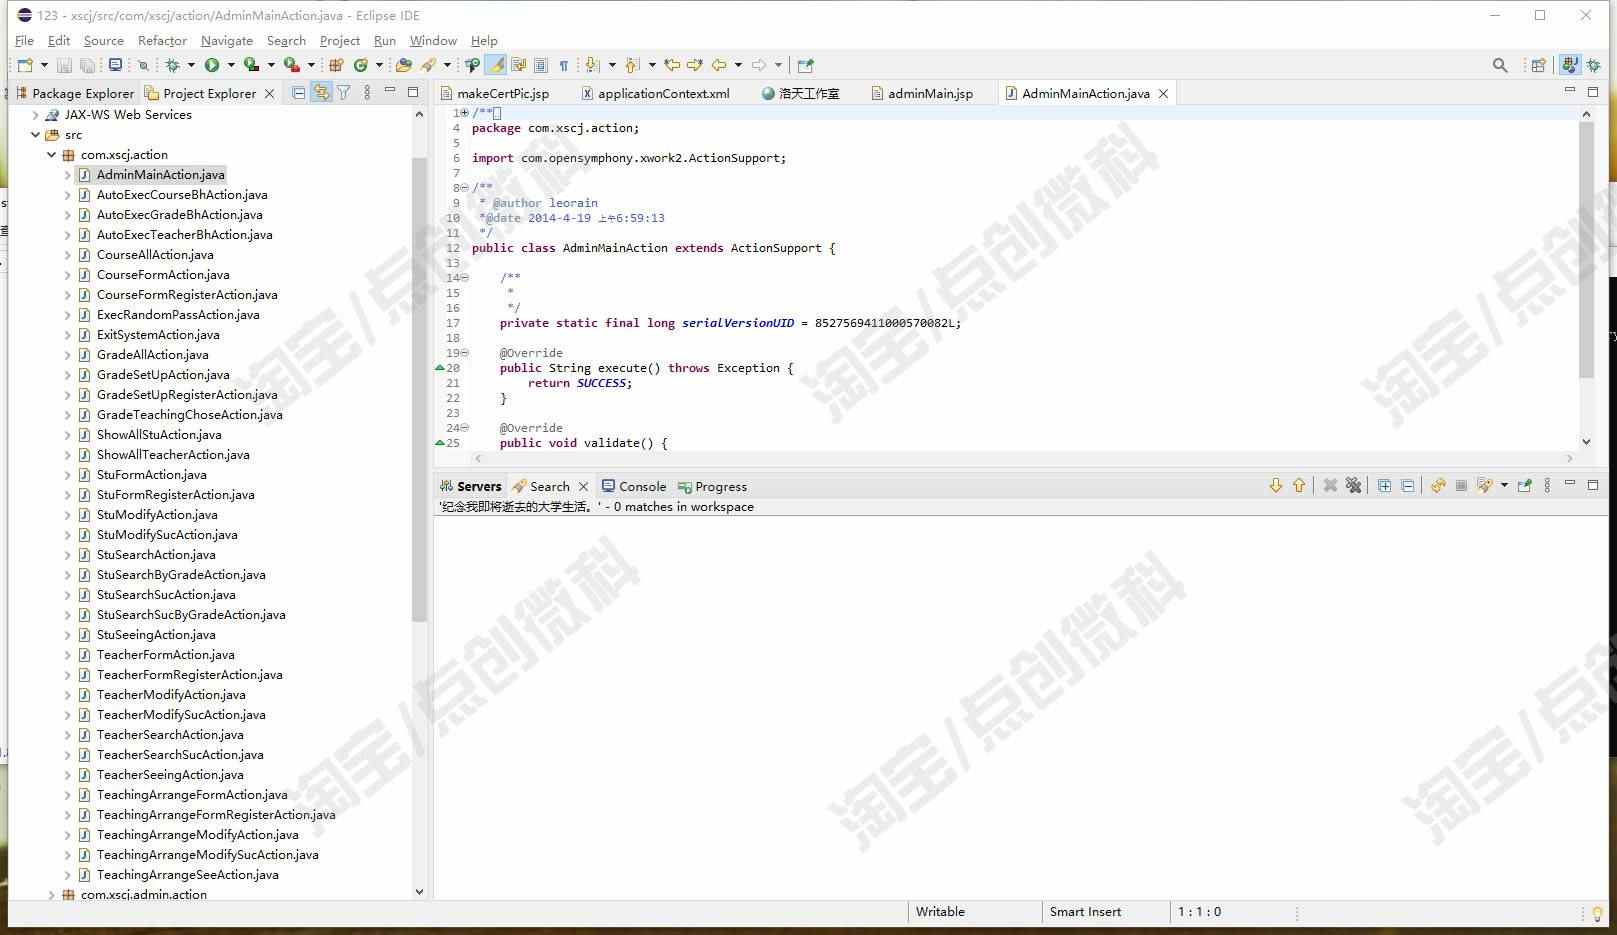This screenshot has width=1617, height=935.
Task: Open Project Explorer View Menu dots
Action: point(367,93)
